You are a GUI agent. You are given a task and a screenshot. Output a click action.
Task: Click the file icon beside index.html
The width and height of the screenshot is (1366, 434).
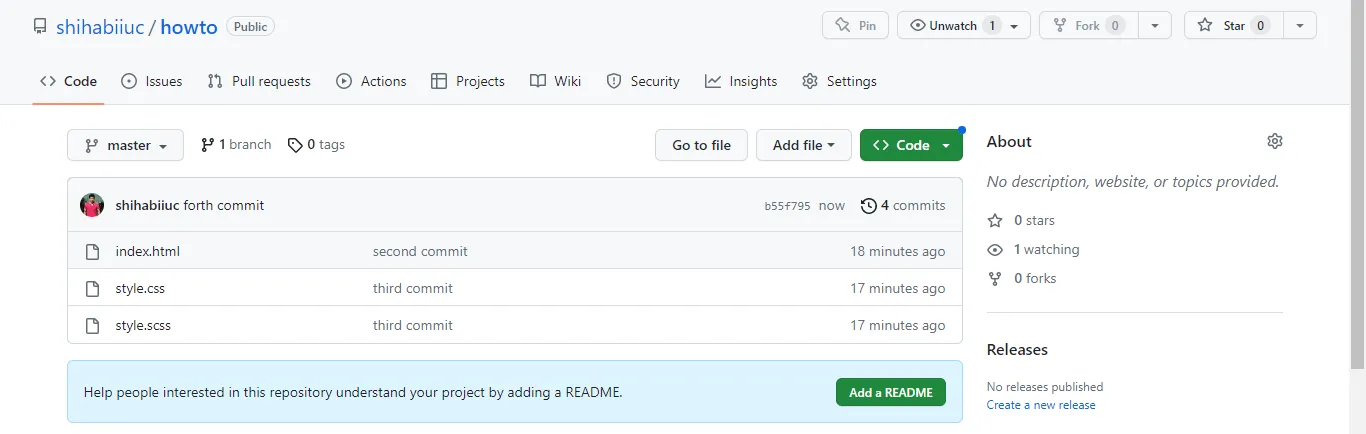93,251
